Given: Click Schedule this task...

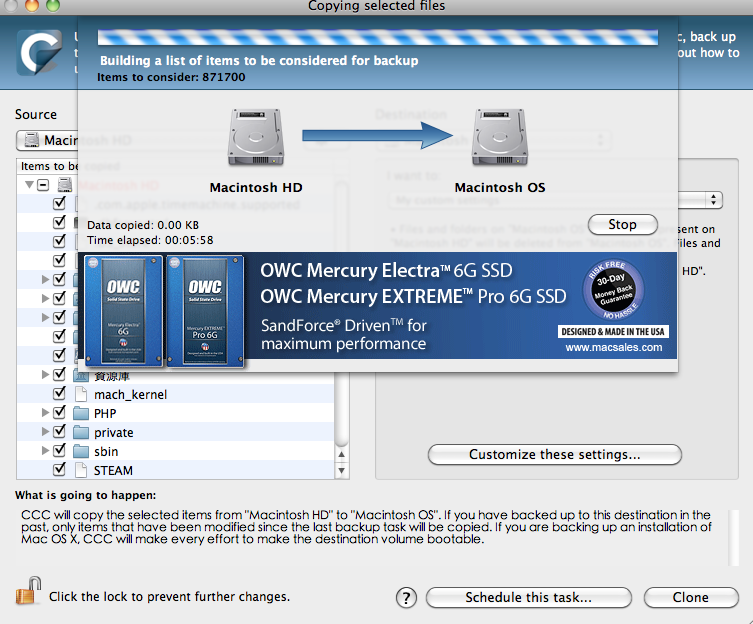Looking at the screenshot, I should pyautogui.click(x=528, y=598).
